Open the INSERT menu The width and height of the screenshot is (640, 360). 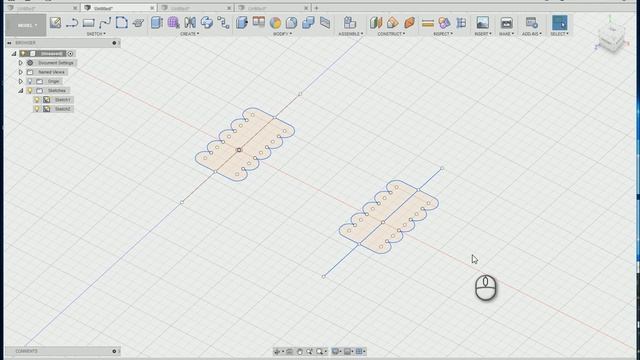click(483, 34)
